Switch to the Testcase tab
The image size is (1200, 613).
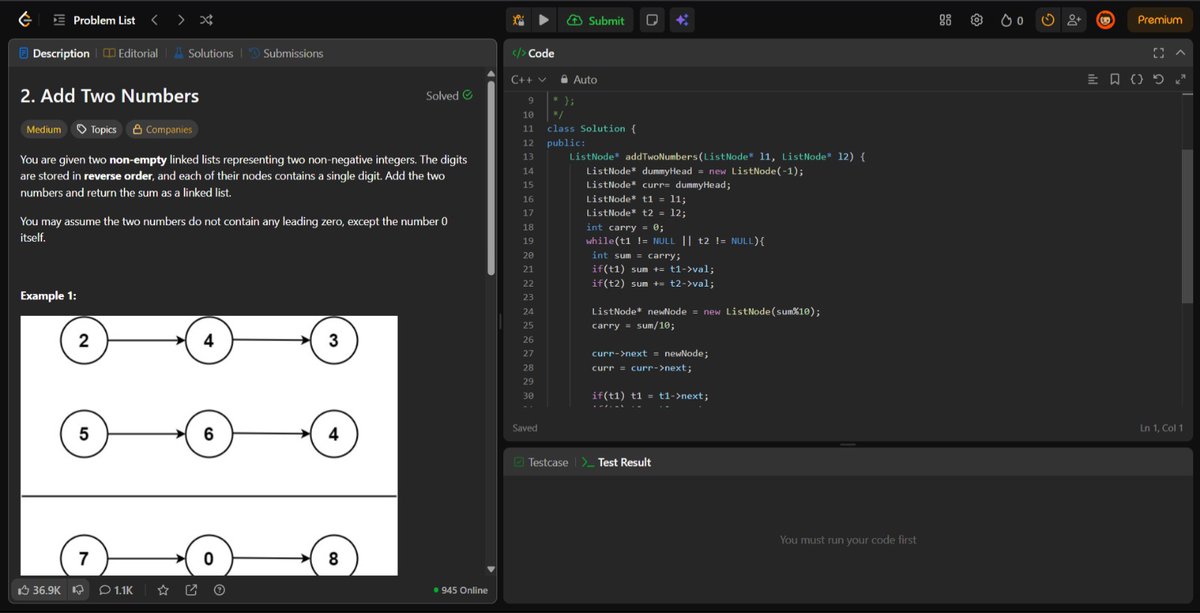540,462
